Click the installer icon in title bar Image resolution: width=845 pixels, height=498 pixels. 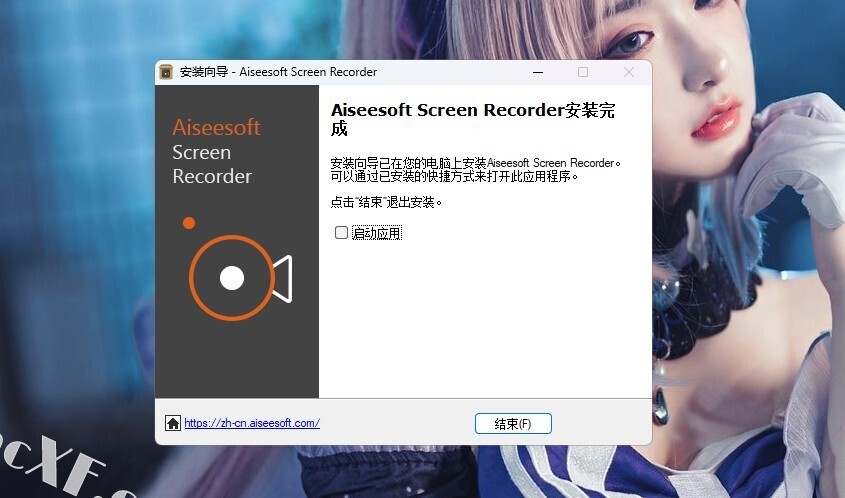coord(166,72)
